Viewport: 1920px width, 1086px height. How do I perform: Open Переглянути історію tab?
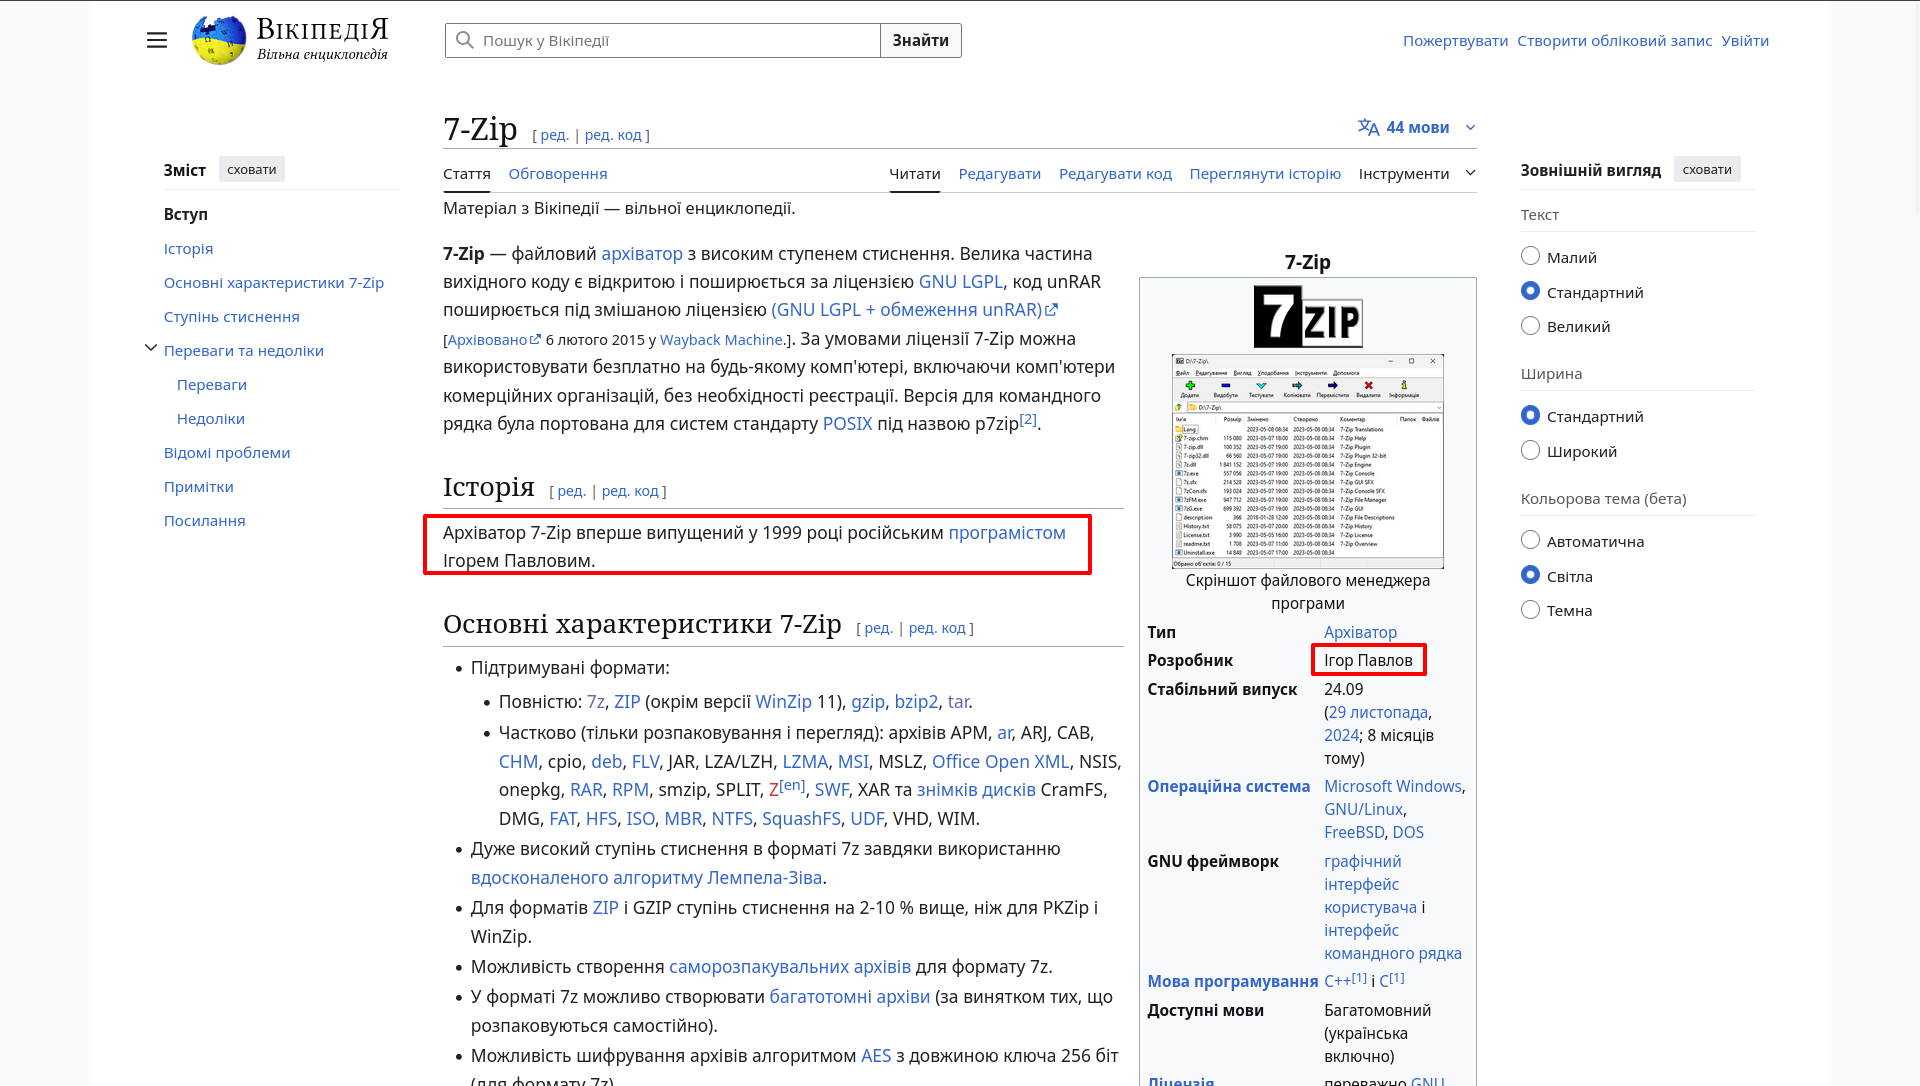pos(1264,174)
